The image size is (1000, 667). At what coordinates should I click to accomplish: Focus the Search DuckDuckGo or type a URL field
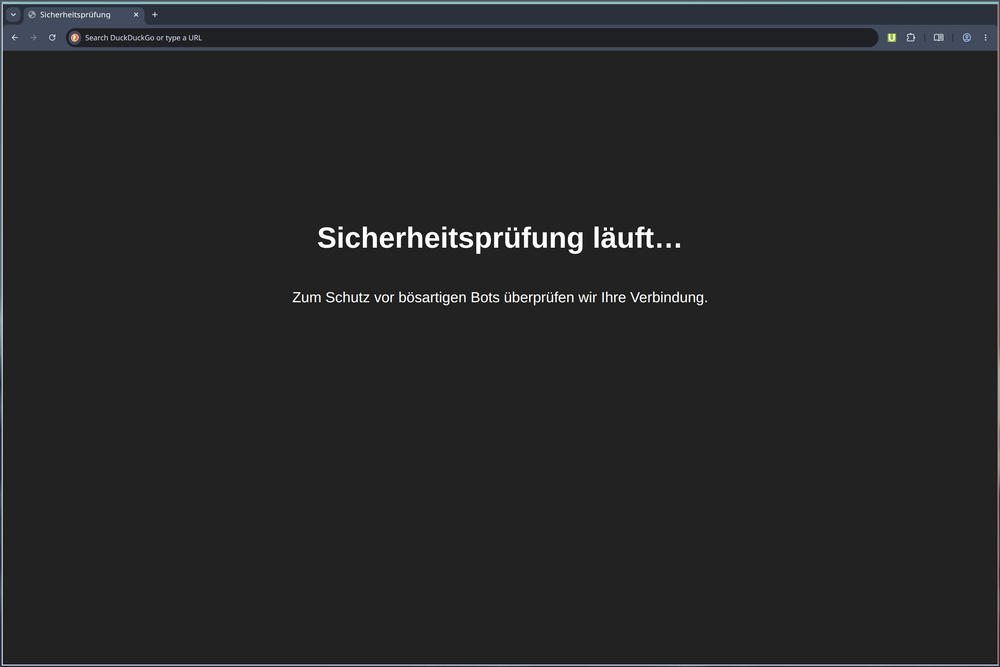[472, 38]
